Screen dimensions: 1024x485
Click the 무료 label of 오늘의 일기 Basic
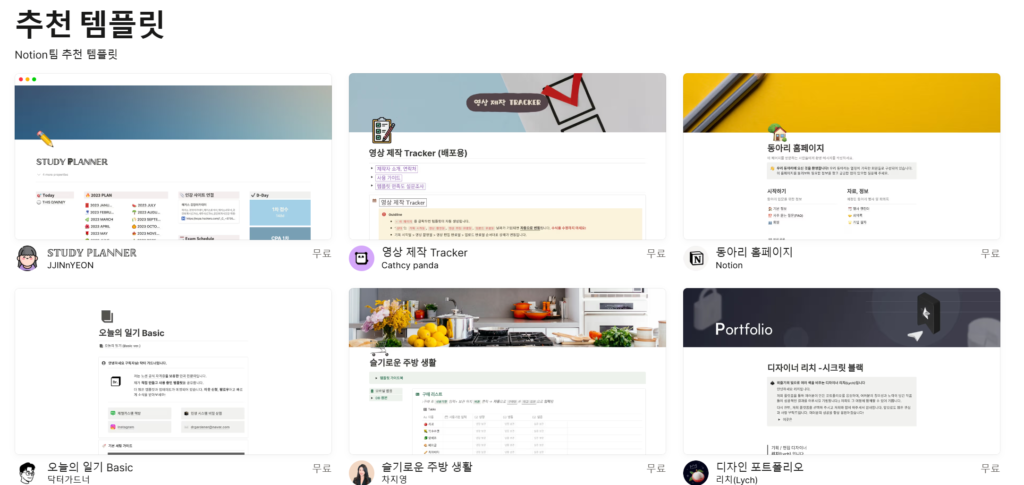pos(321,468)
